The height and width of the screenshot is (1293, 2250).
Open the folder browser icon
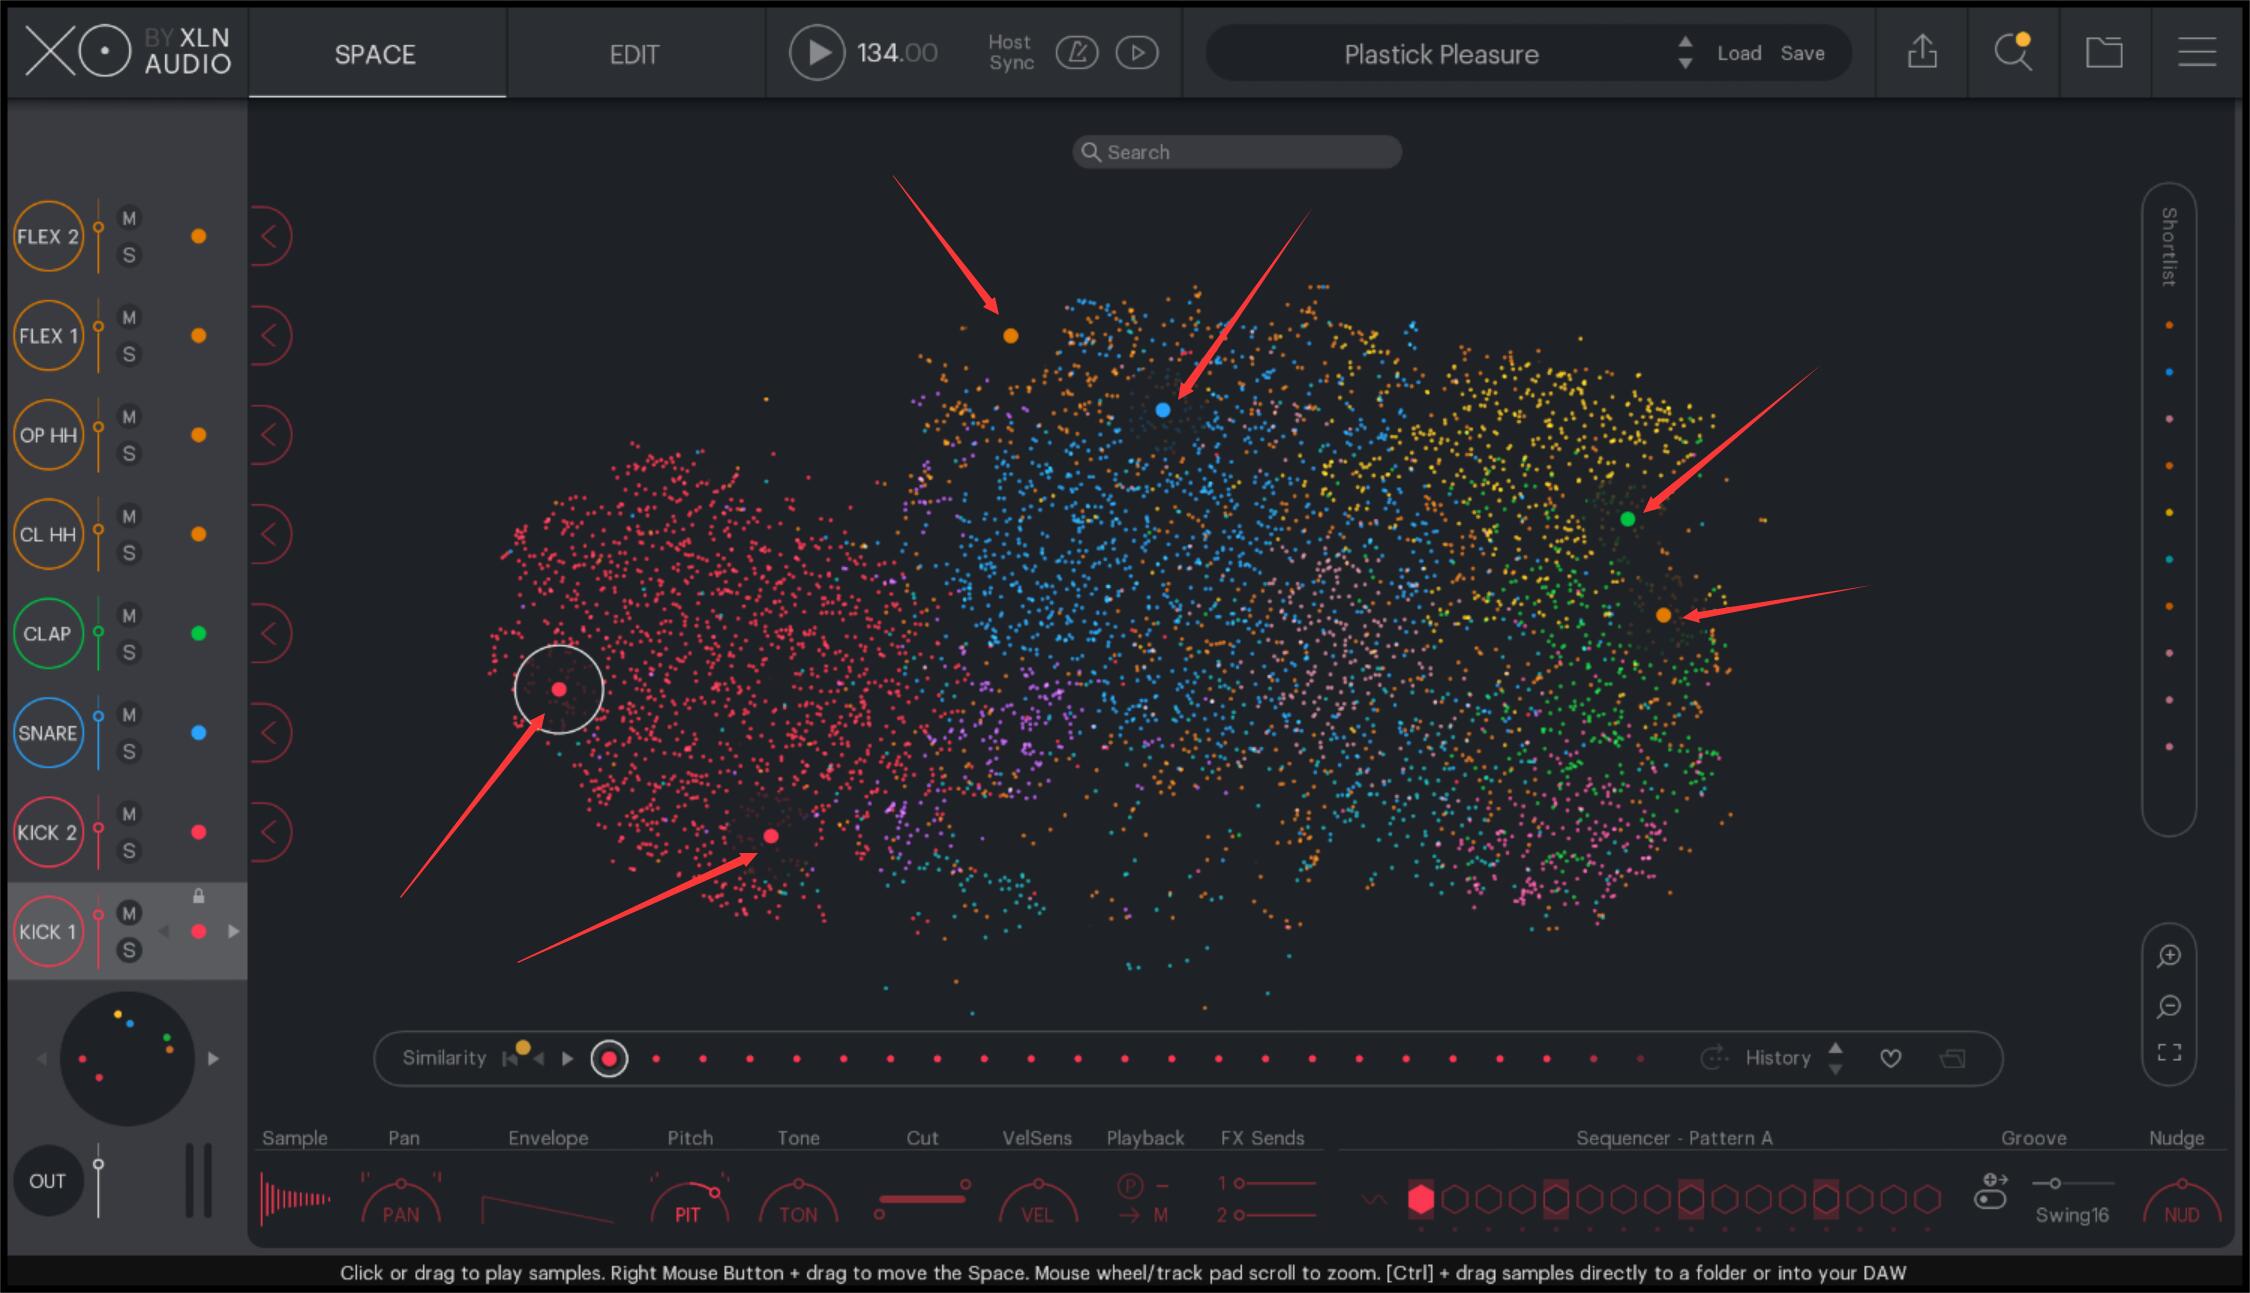(x=2104, y=53)
